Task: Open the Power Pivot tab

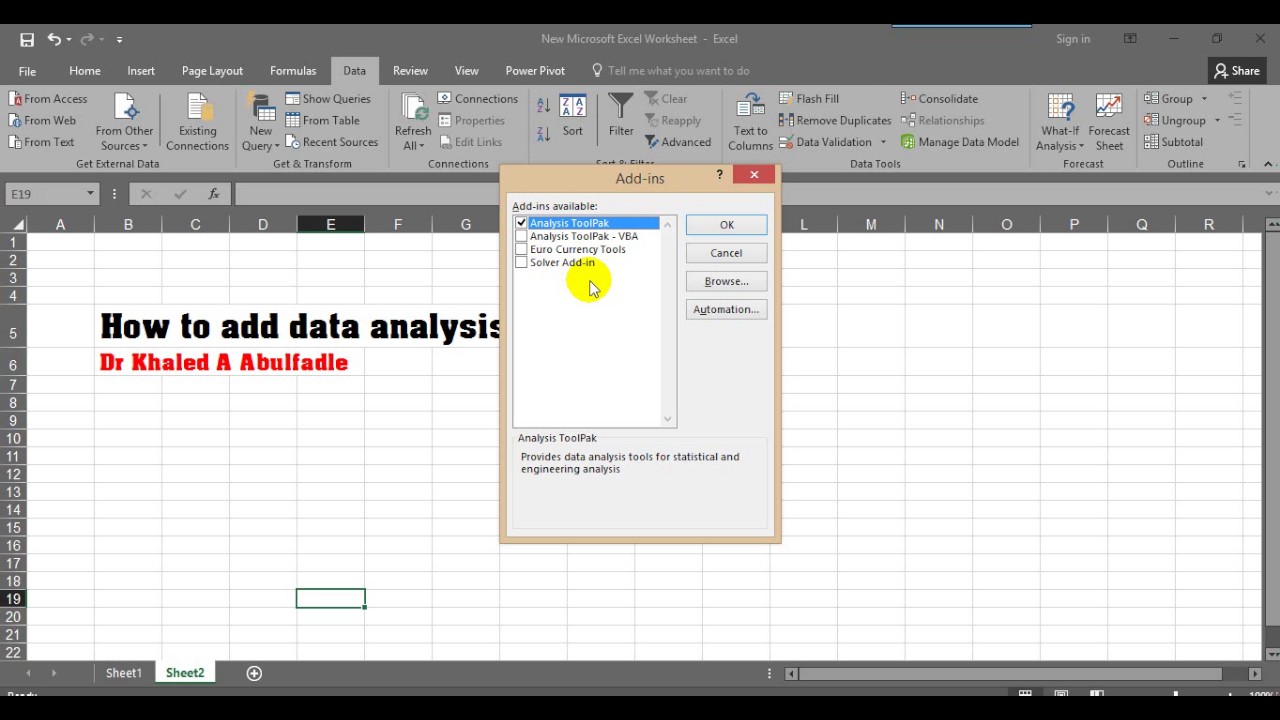Action: click(x=535, y=71)
